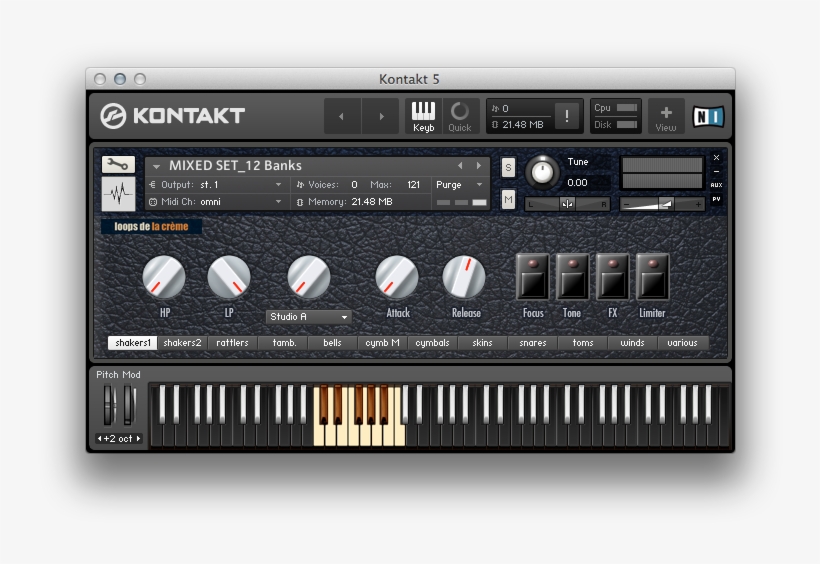The height and width of the screenshot is (564, 820).
Task: Click the Native Instruments NI logo
Action: click(708, 116)
